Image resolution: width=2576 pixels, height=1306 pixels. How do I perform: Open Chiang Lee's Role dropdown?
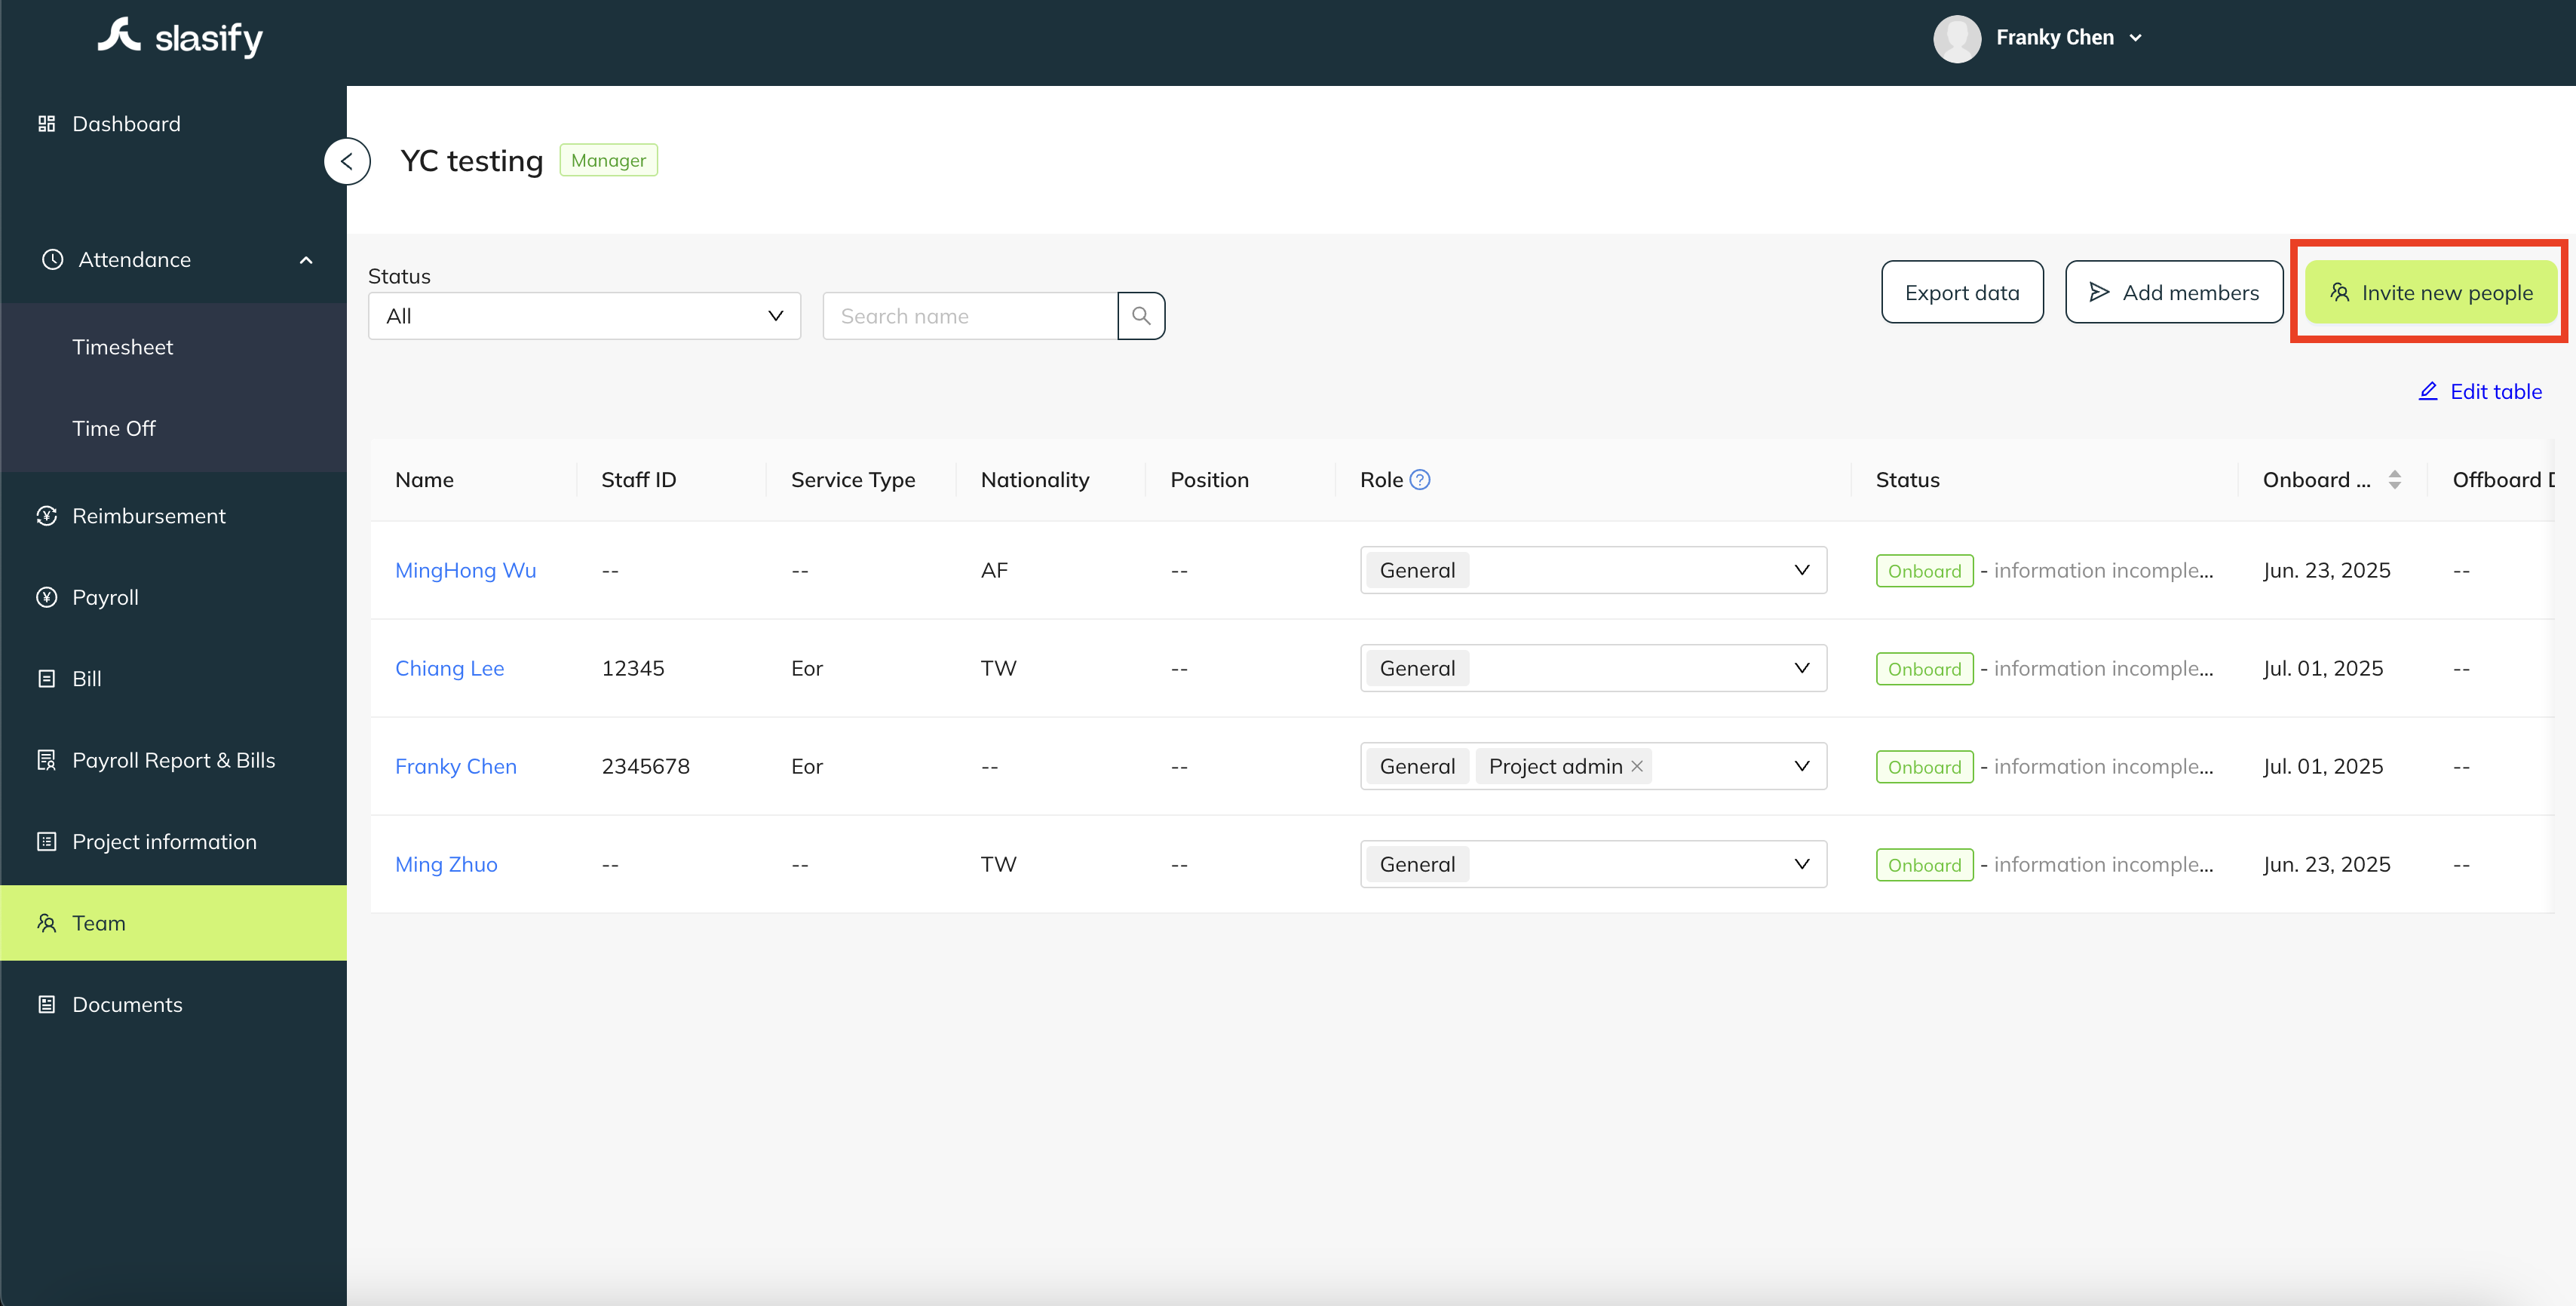[1593, 668]
